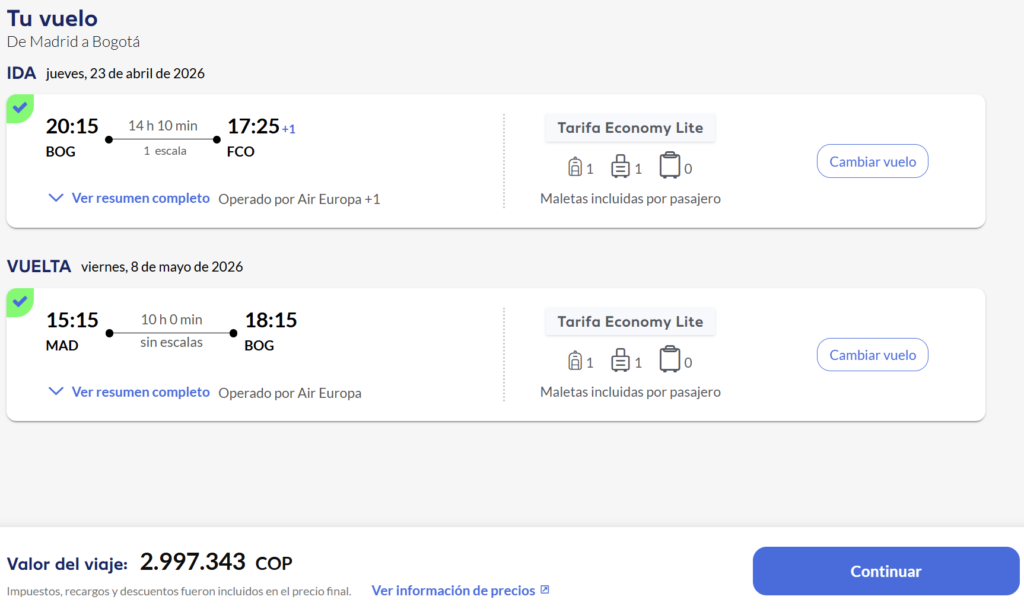Open the 'Ver información de precios' link
The height and width of the screenshot is (609, 1024).
coord(453,590)
